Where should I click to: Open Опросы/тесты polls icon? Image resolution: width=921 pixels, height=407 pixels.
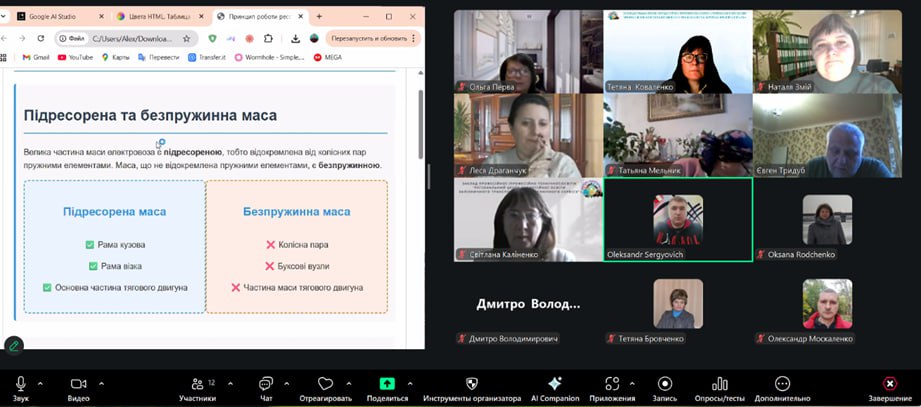pos(719,384)
